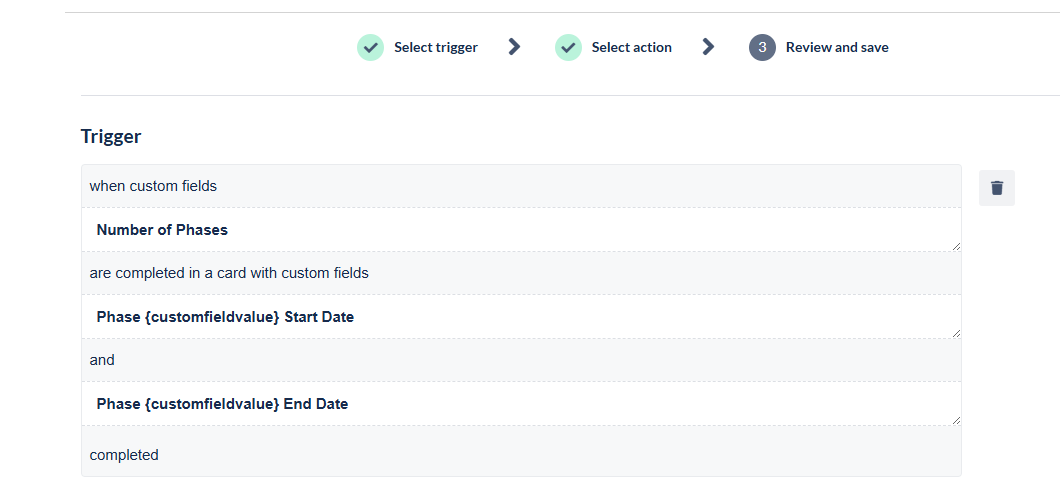Click the trash icon to delete trigger

pos(996,188)
